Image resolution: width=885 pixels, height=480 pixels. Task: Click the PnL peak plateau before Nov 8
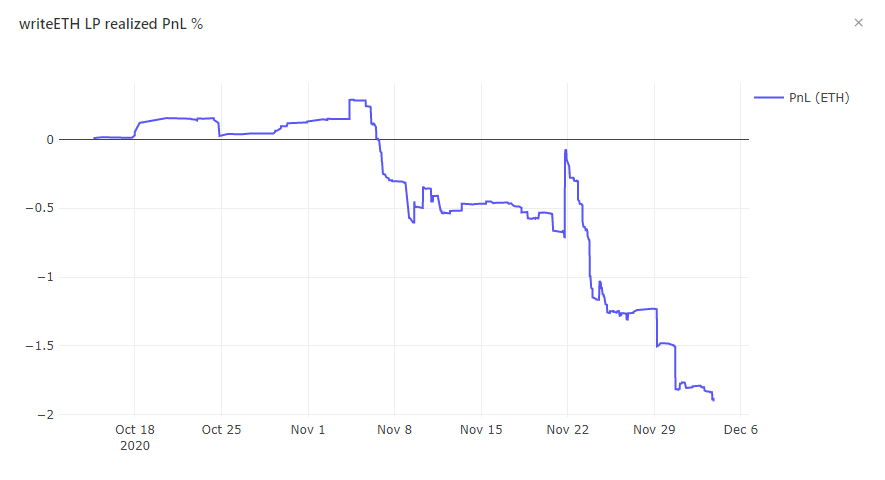click(x=357, y=100)
